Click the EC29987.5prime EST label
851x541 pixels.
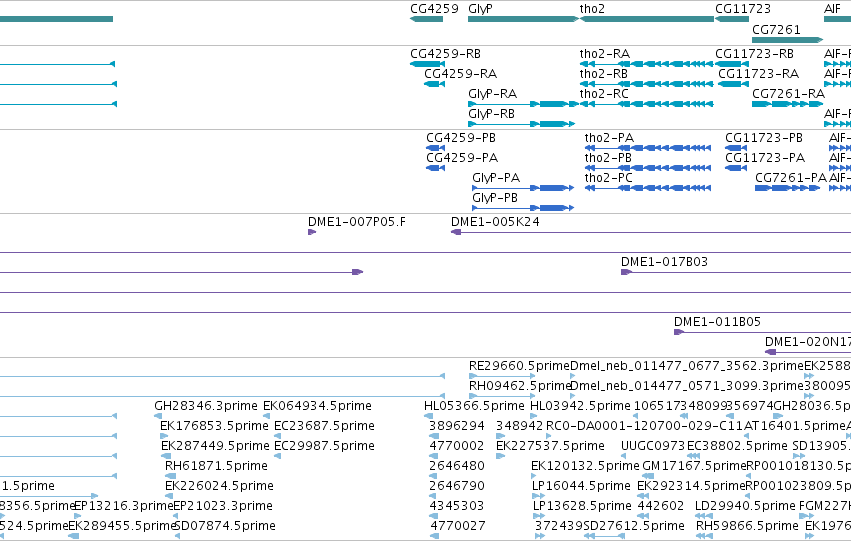point(325,446)
